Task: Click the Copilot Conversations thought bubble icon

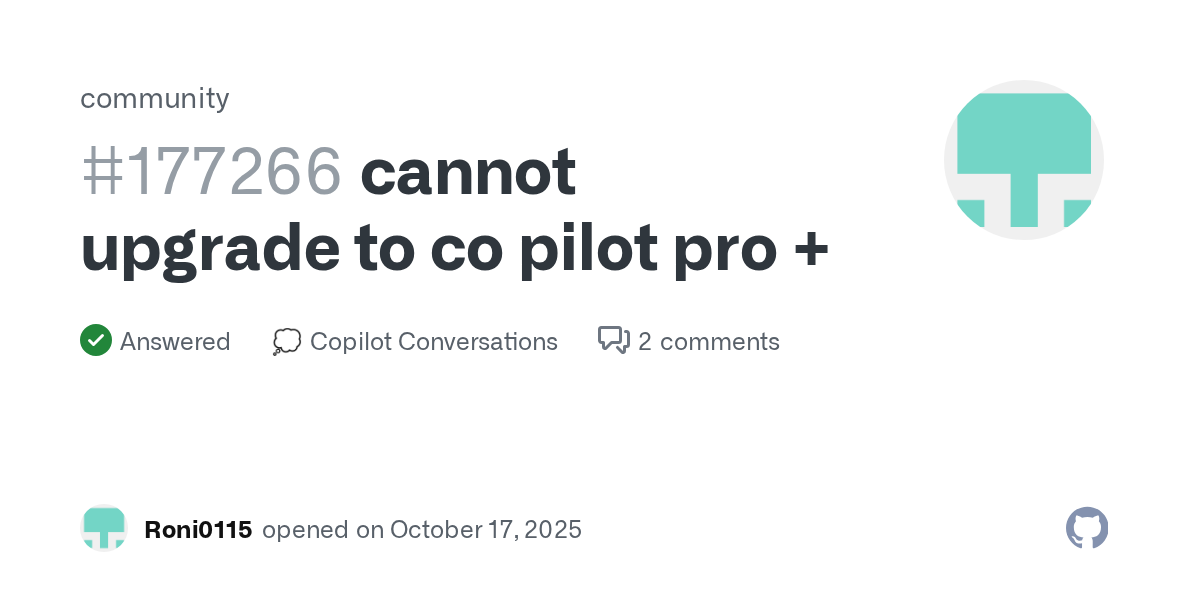Action: [x=286, y=342]
